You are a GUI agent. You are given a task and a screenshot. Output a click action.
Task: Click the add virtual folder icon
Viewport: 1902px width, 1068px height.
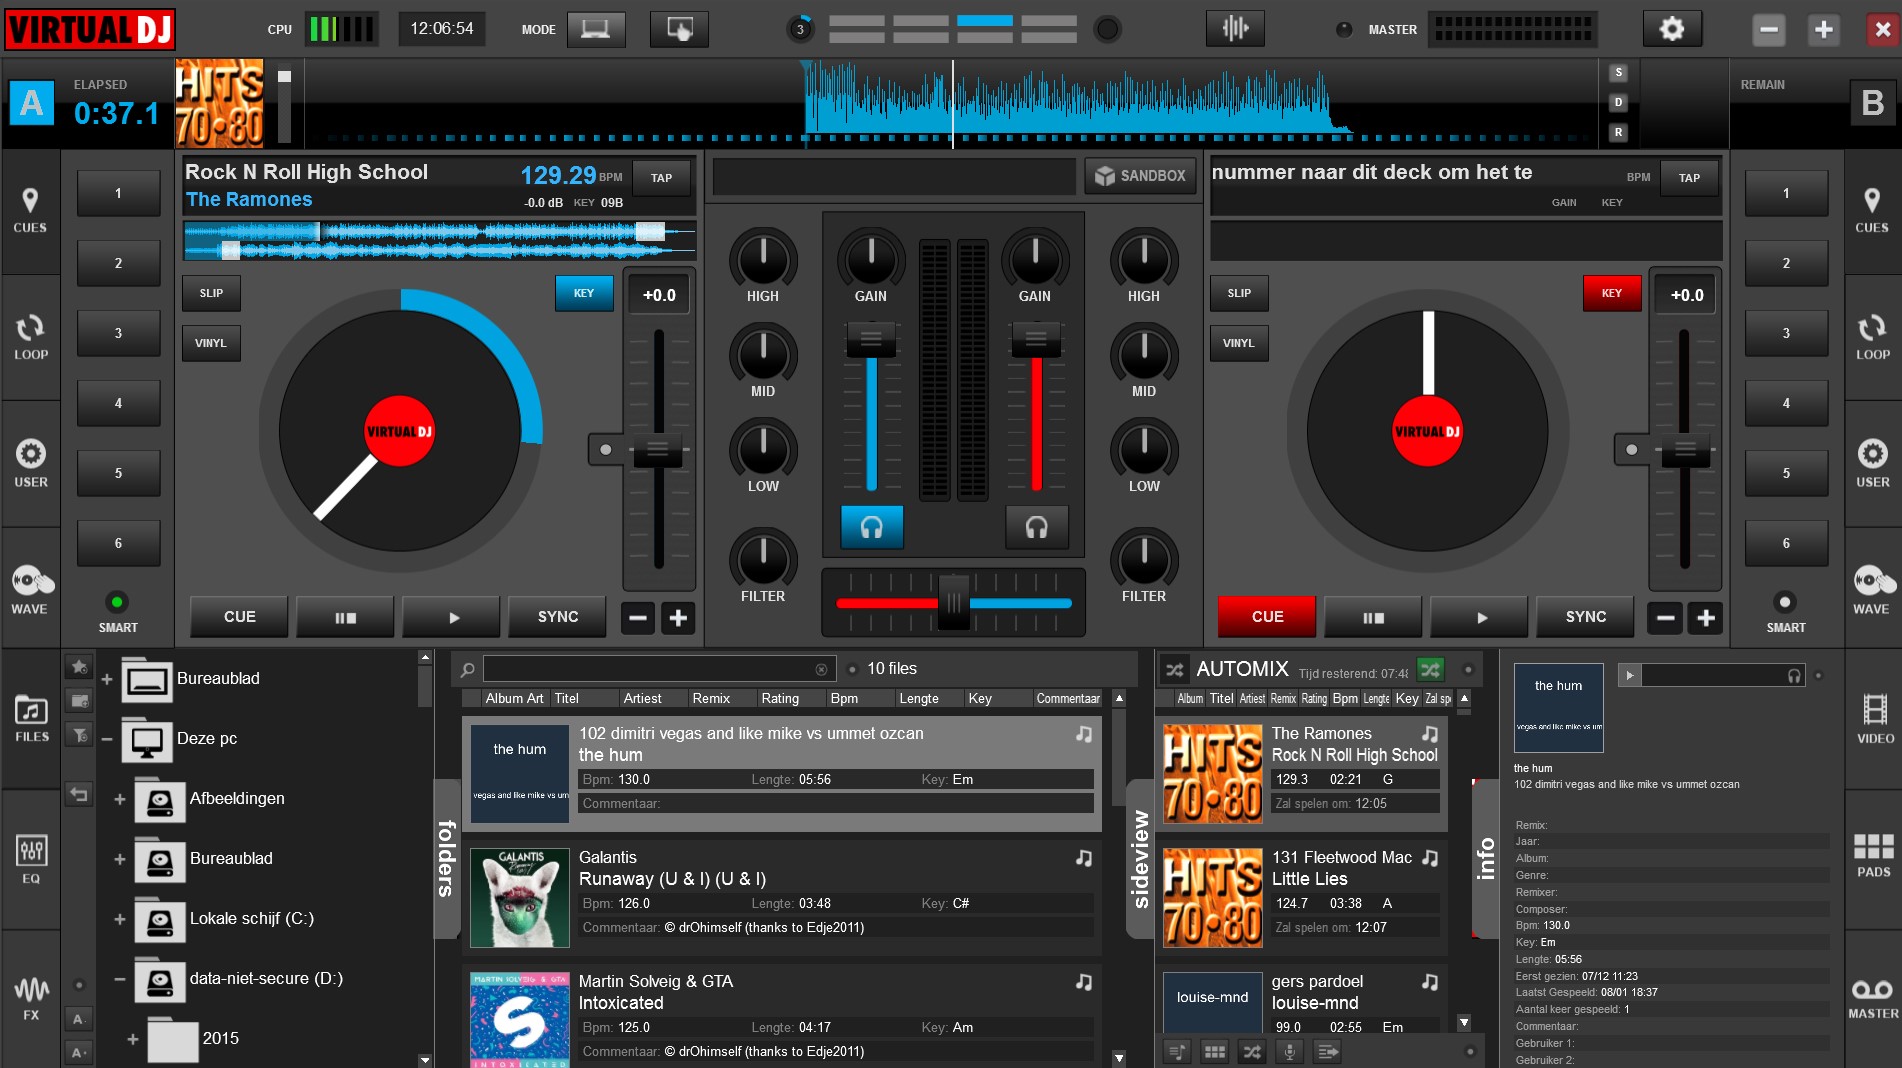pyautogui.click(x=79, y=701)
